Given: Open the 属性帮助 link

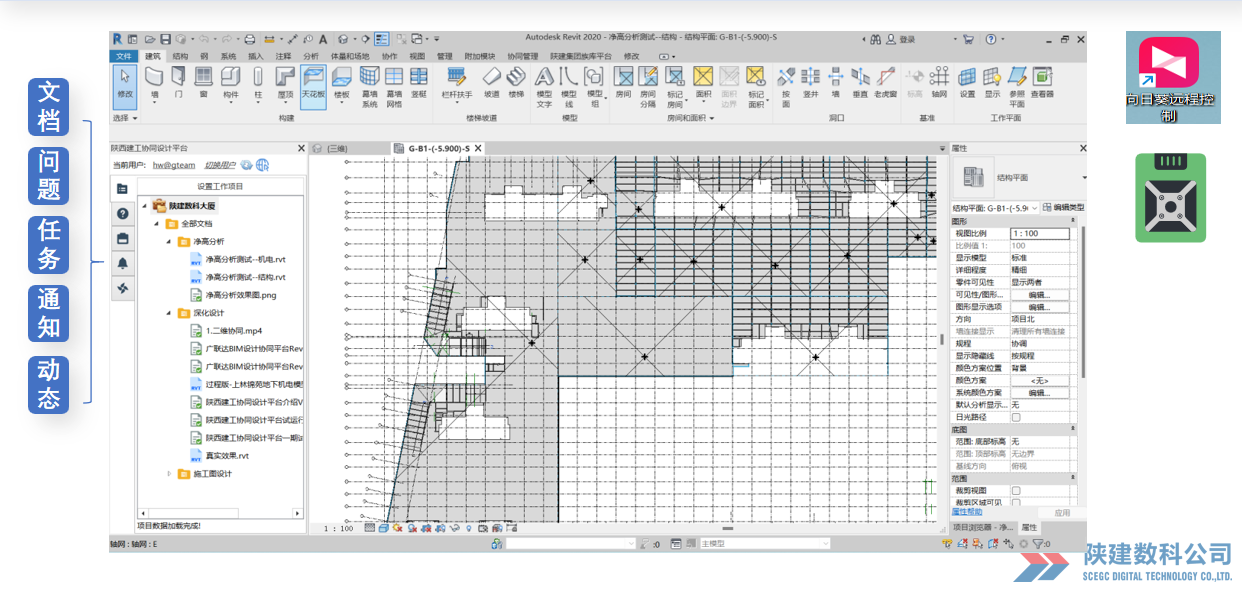Looking at the screenshot, I should tap(966, 512).
